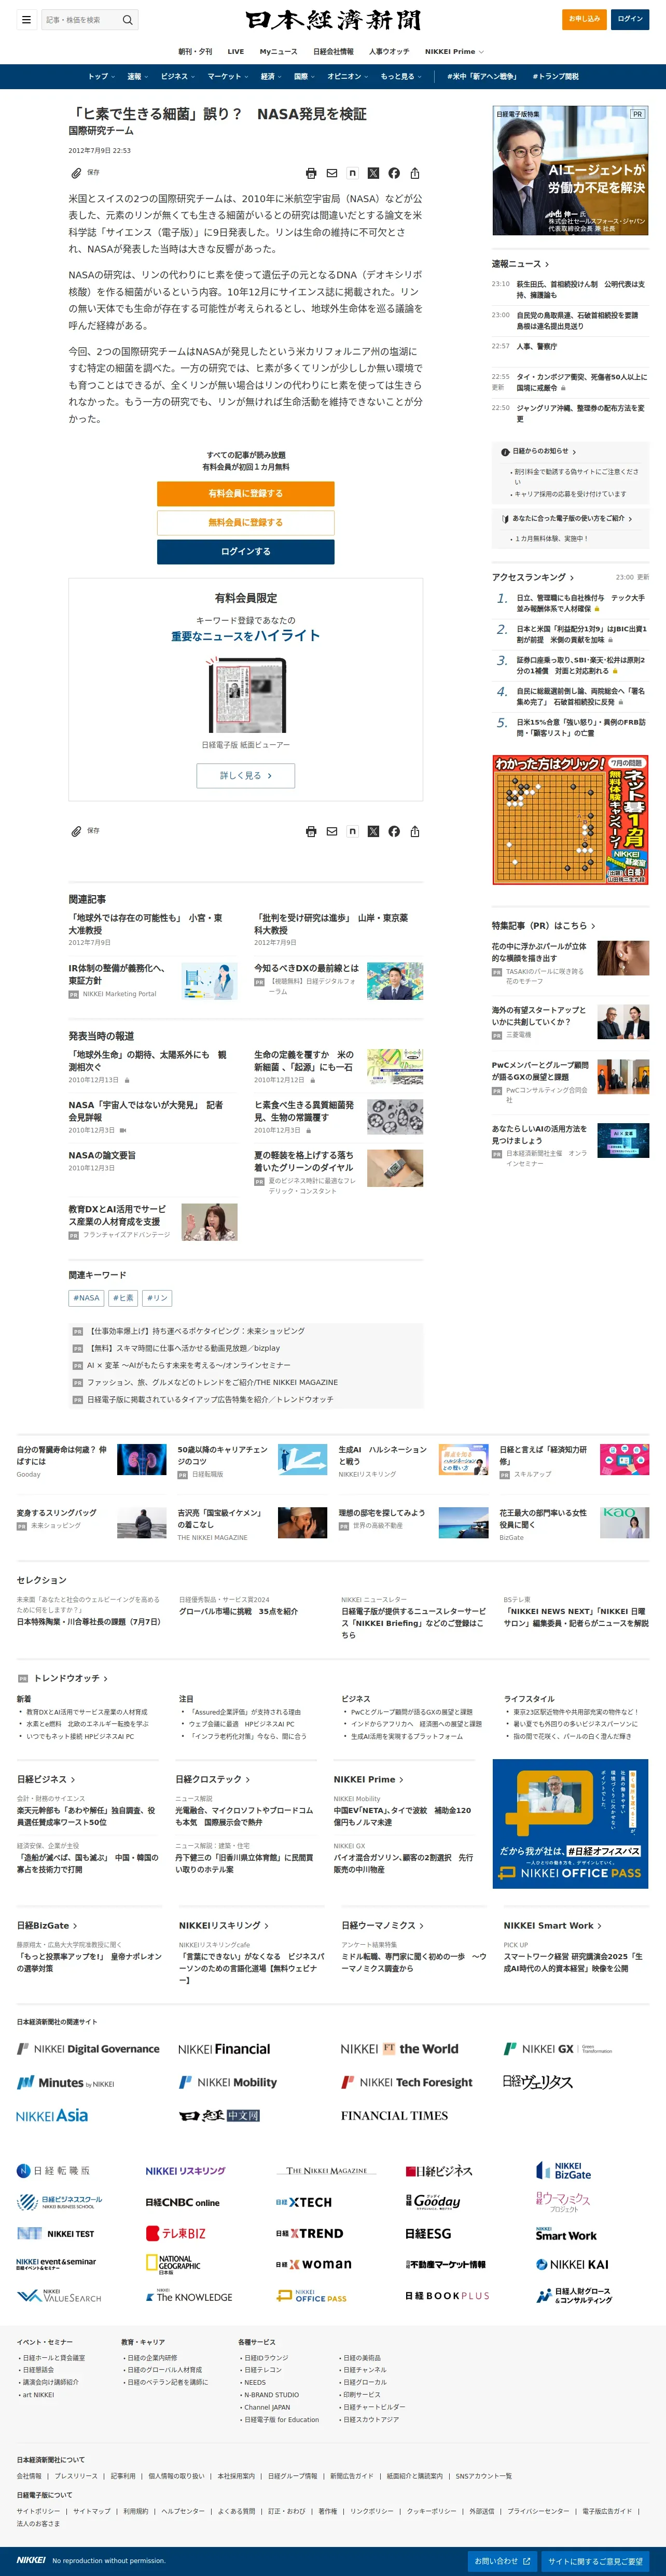
Task: Click the ログインする button
Action: [x=245, y=551]
